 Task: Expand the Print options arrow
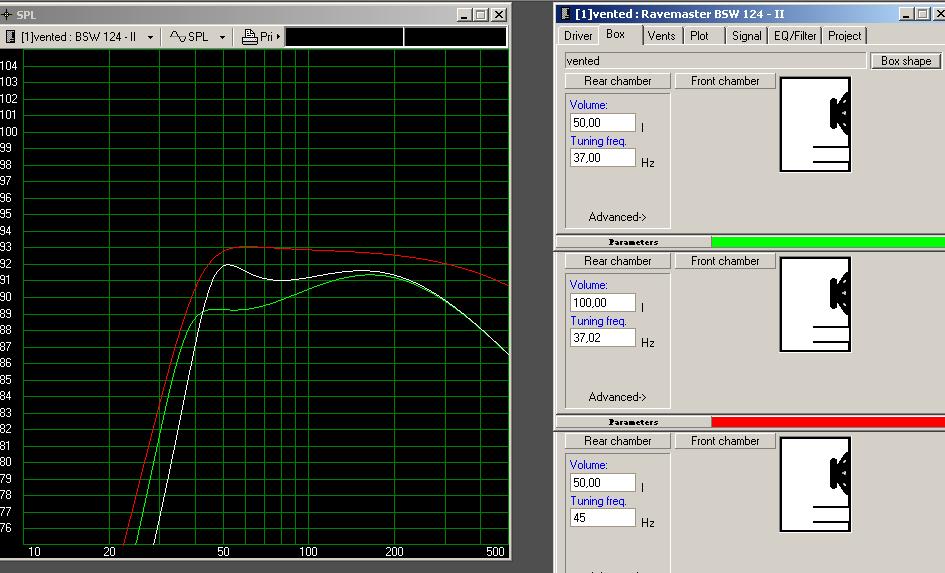[279, 37]
